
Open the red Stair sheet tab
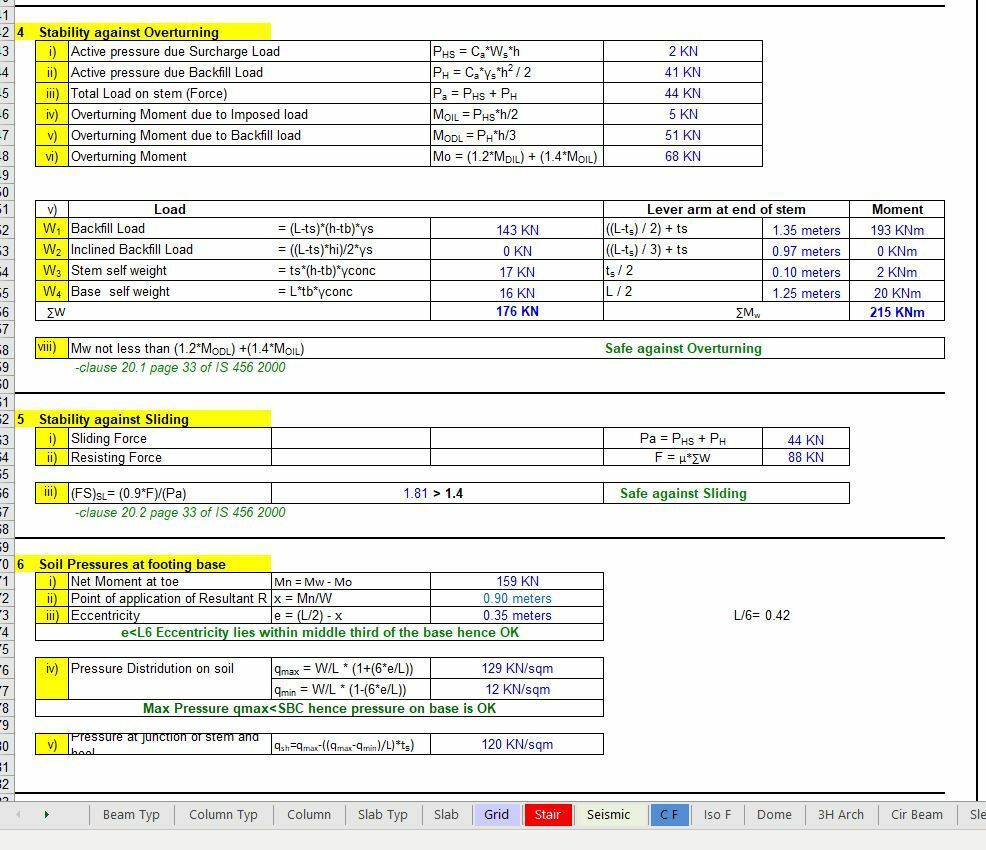click(x=547, y=815)
